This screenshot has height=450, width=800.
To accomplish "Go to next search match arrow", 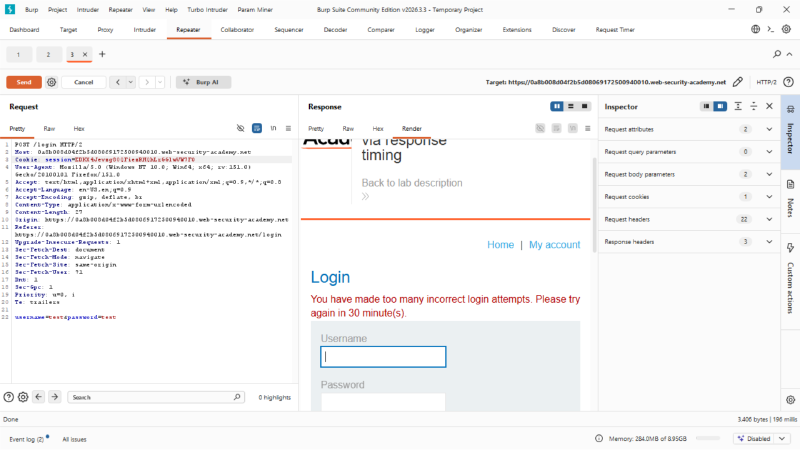I will click(55, 397).
